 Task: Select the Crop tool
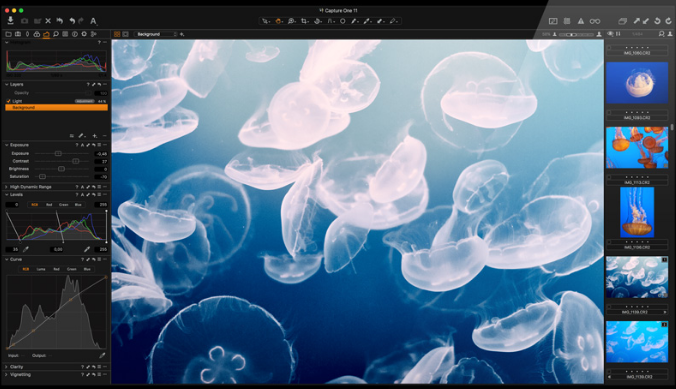305,21
